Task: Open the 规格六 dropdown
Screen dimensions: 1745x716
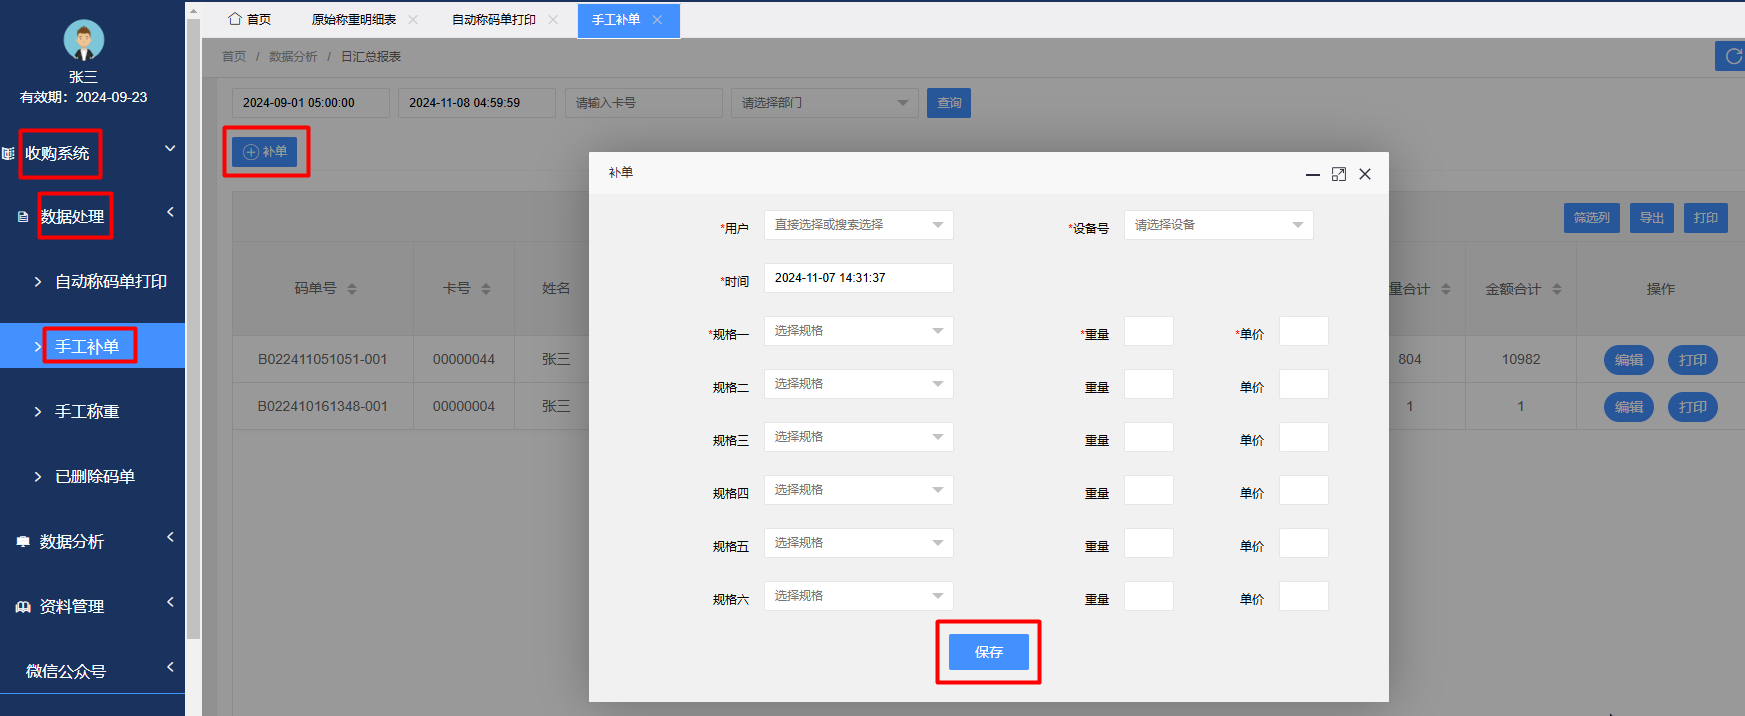Action: (x=858, y=596)
